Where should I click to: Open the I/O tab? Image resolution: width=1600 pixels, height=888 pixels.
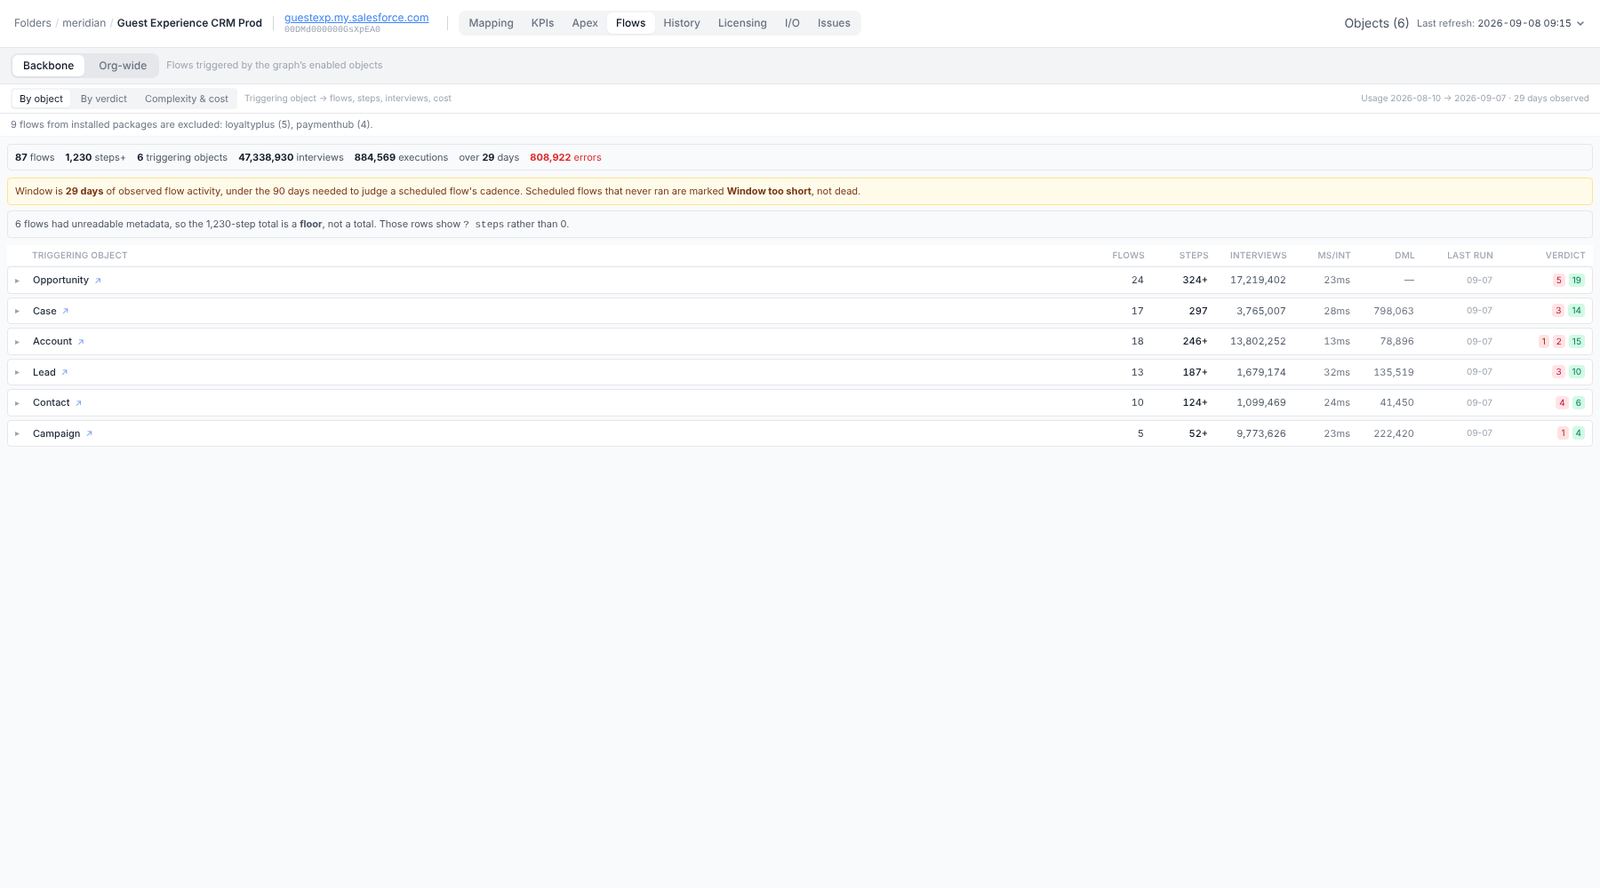(792, 23)
